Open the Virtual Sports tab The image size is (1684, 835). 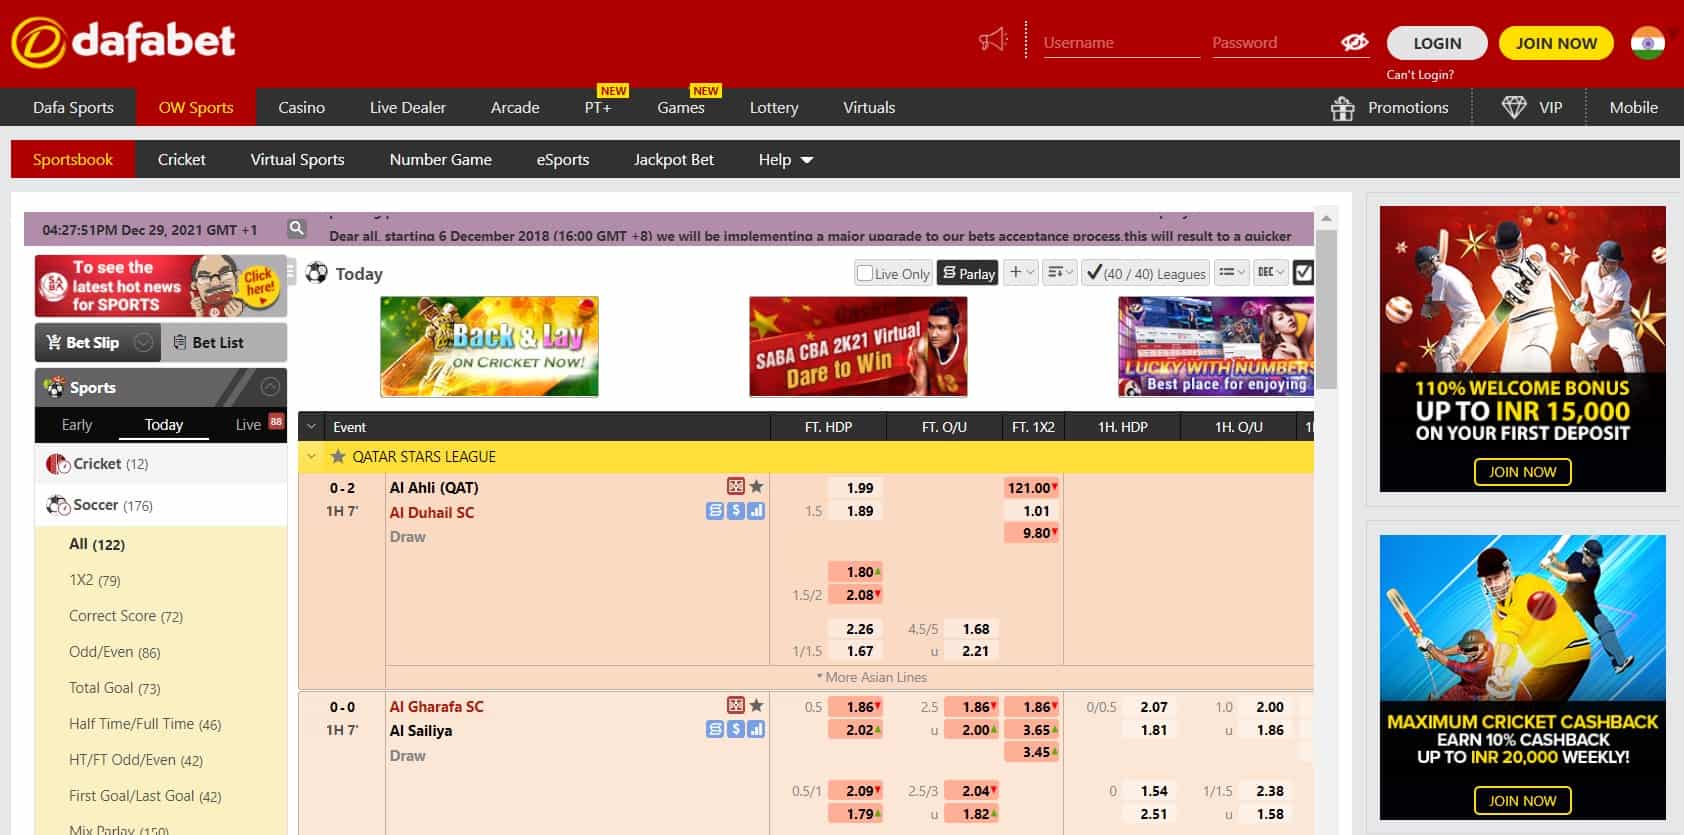[297, 159]
